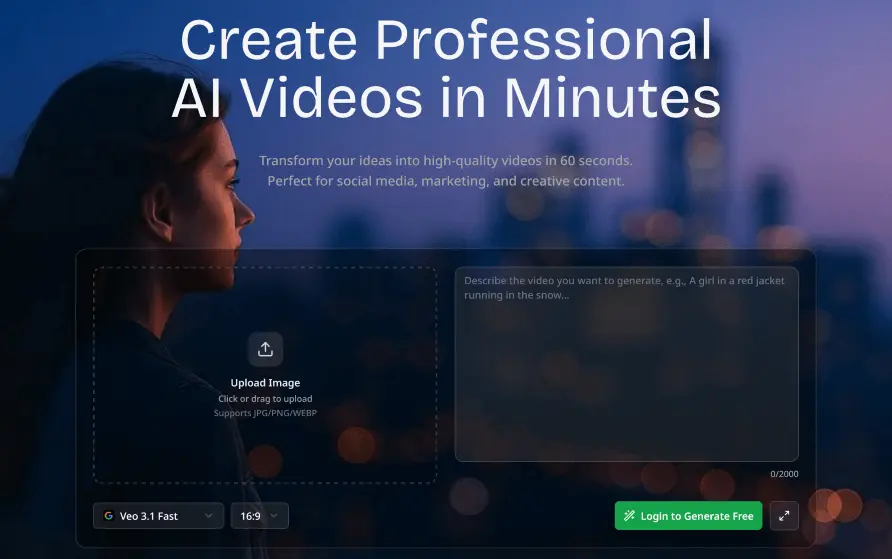Click the 'Supports JPG/PNG/WEBP' hint text
This screenshot has width=892, height=559.
(265, 412)
